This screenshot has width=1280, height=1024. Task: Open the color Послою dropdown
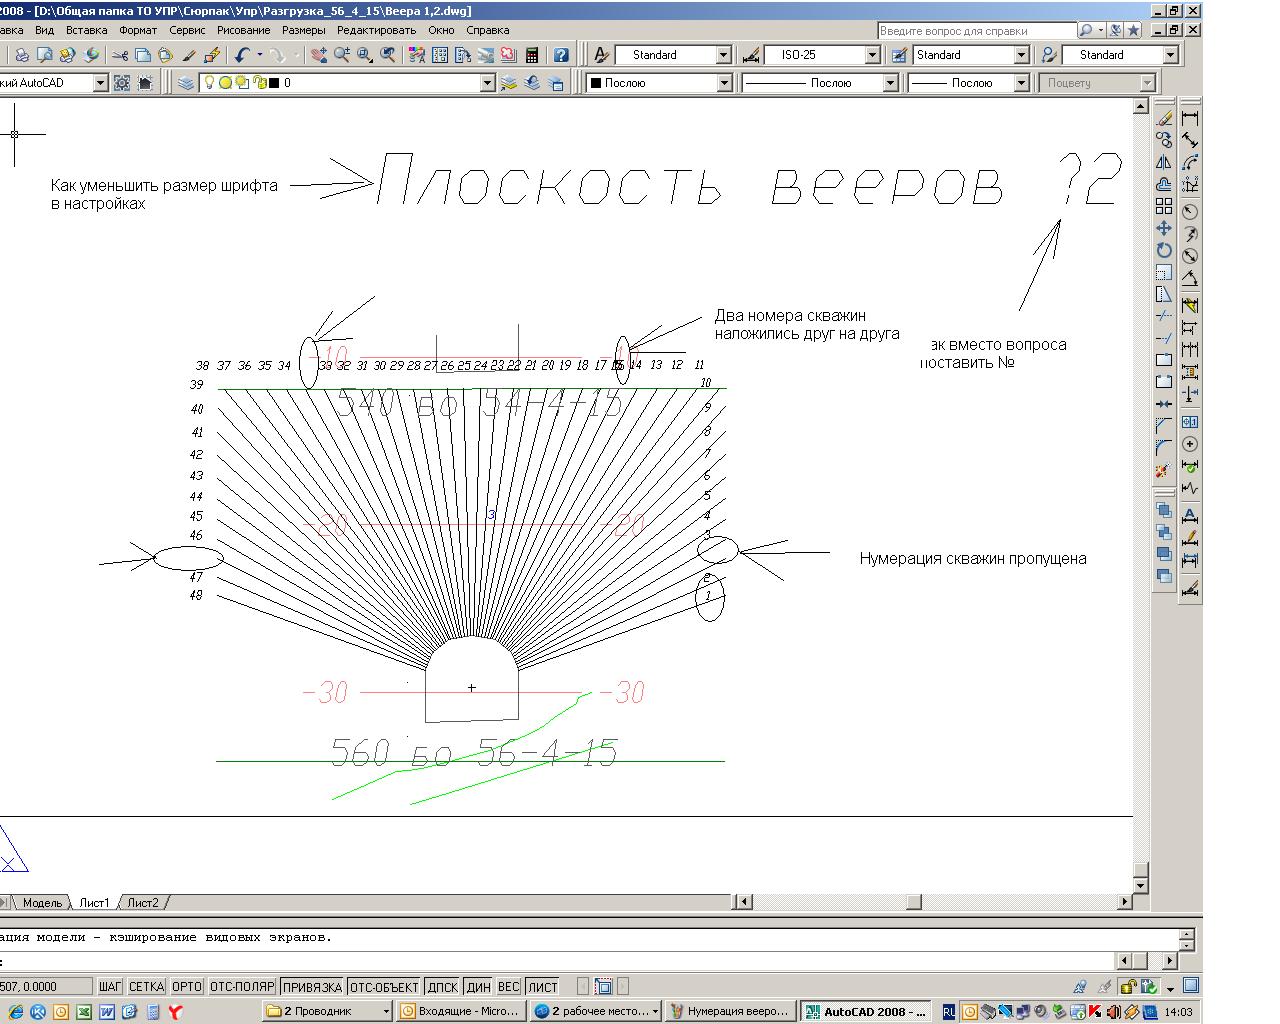point(725,83)
